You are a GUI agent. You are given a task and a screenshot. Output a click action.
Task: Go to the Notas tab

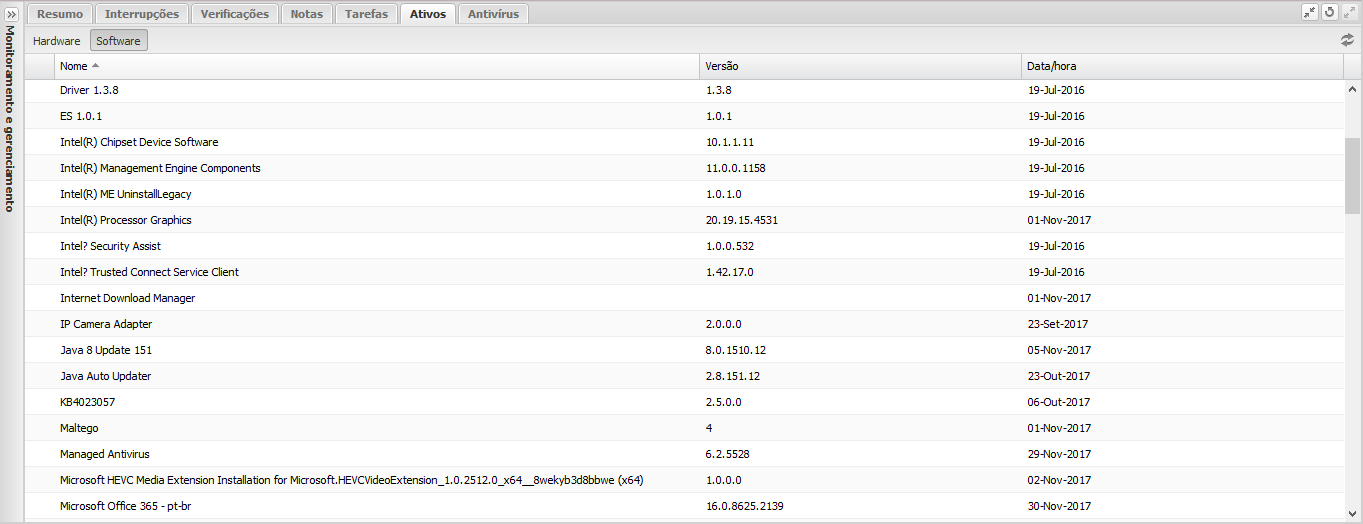pyautogui.click(x=307, y=14)
